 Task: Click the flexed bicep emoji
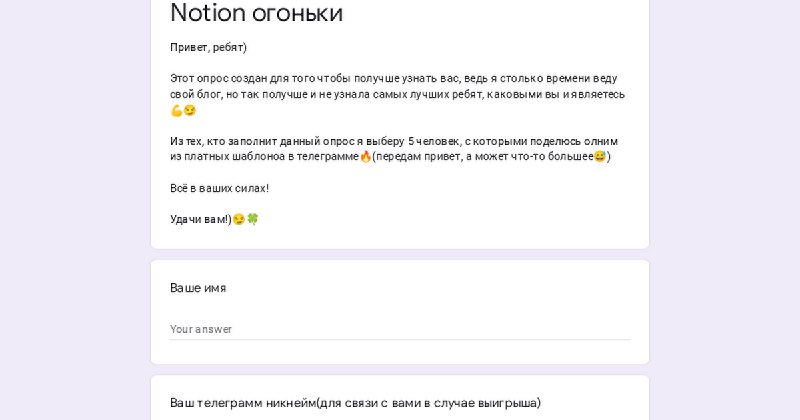pyautogui.click(x=177, y=111)
